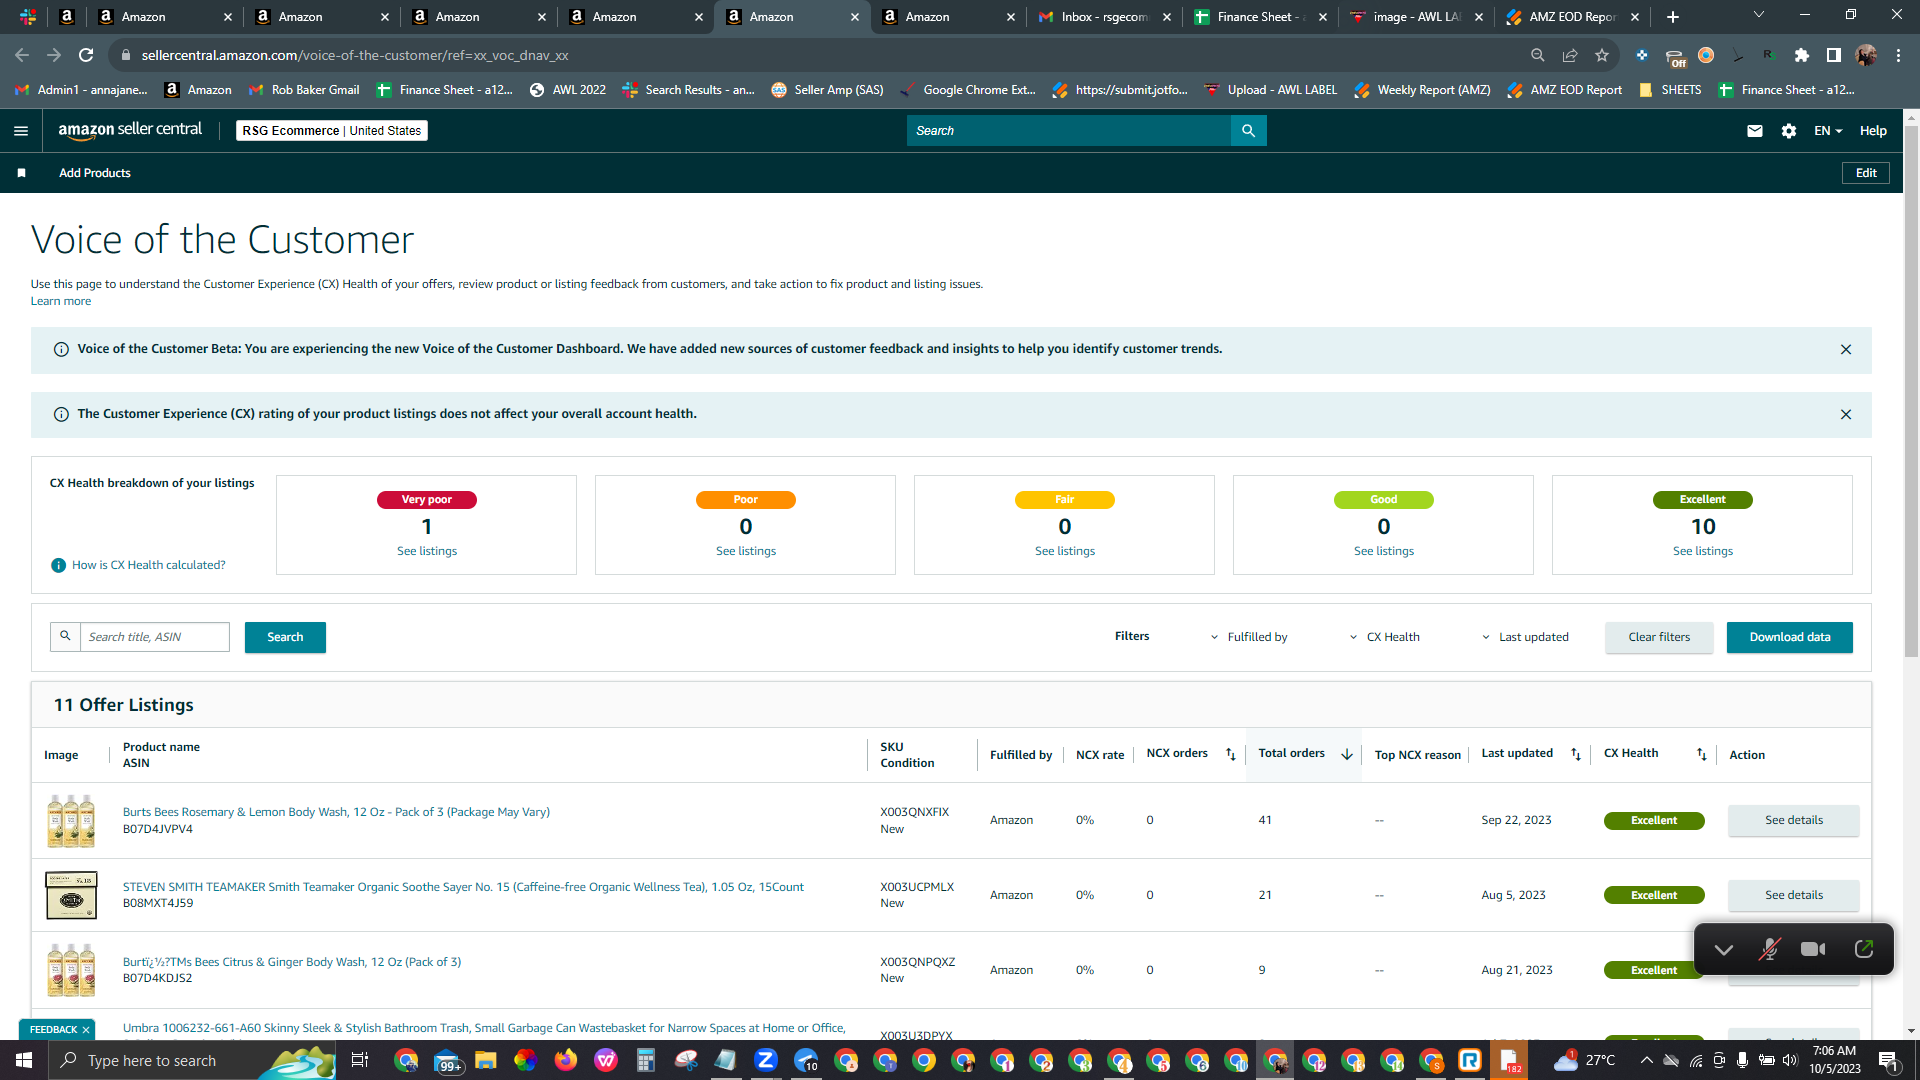Open the Burts Bees Citrus & Ginger product link
Viewport: 1920px width, 1080px height.
coord(292,962)
